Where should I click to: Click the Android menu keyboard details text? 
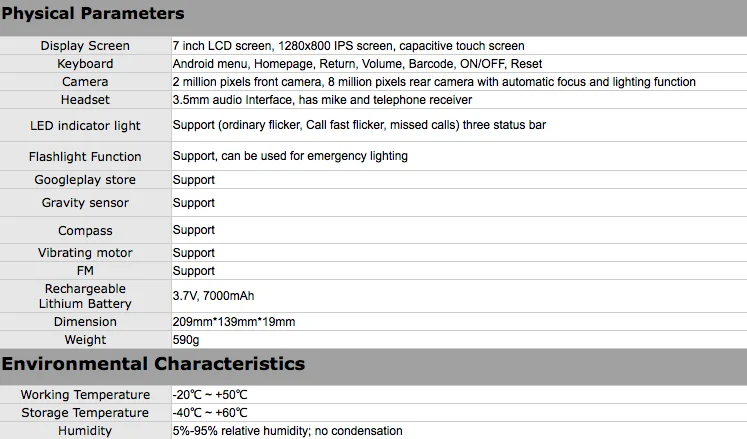click(x=357, y=64)
